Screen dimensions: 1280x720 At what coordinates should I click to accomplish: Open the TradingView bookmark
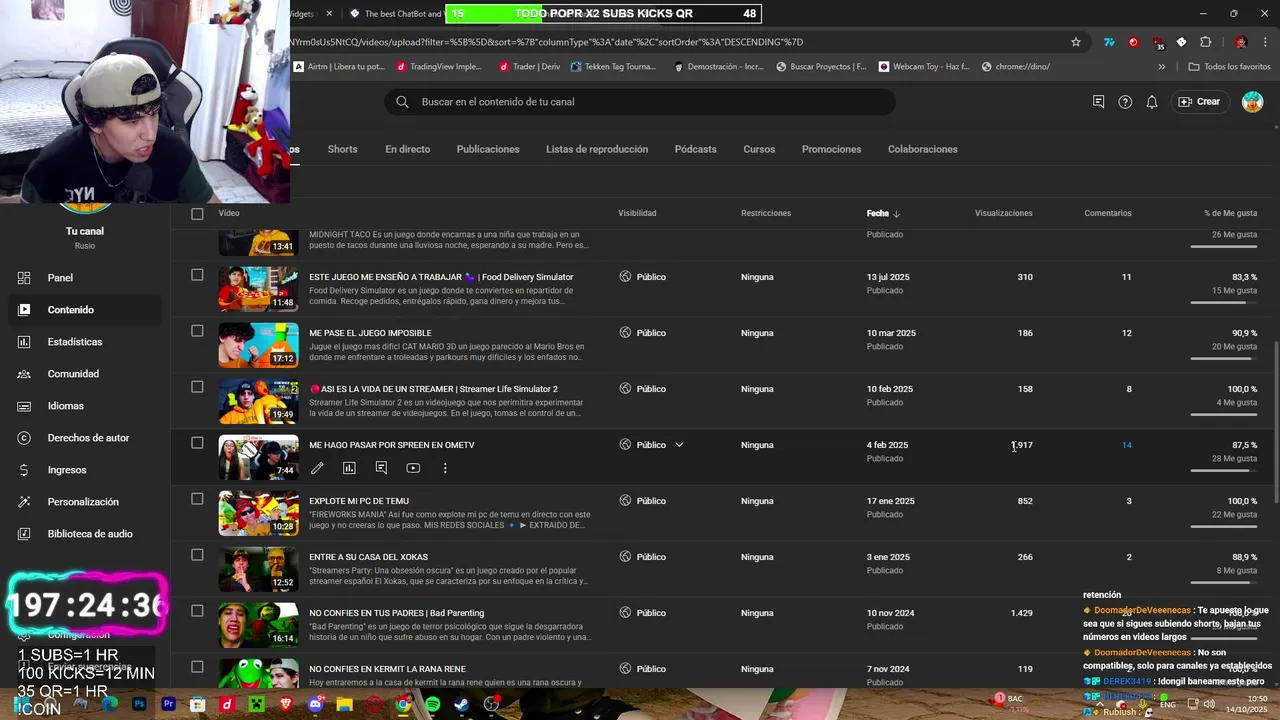click(439, 67)
